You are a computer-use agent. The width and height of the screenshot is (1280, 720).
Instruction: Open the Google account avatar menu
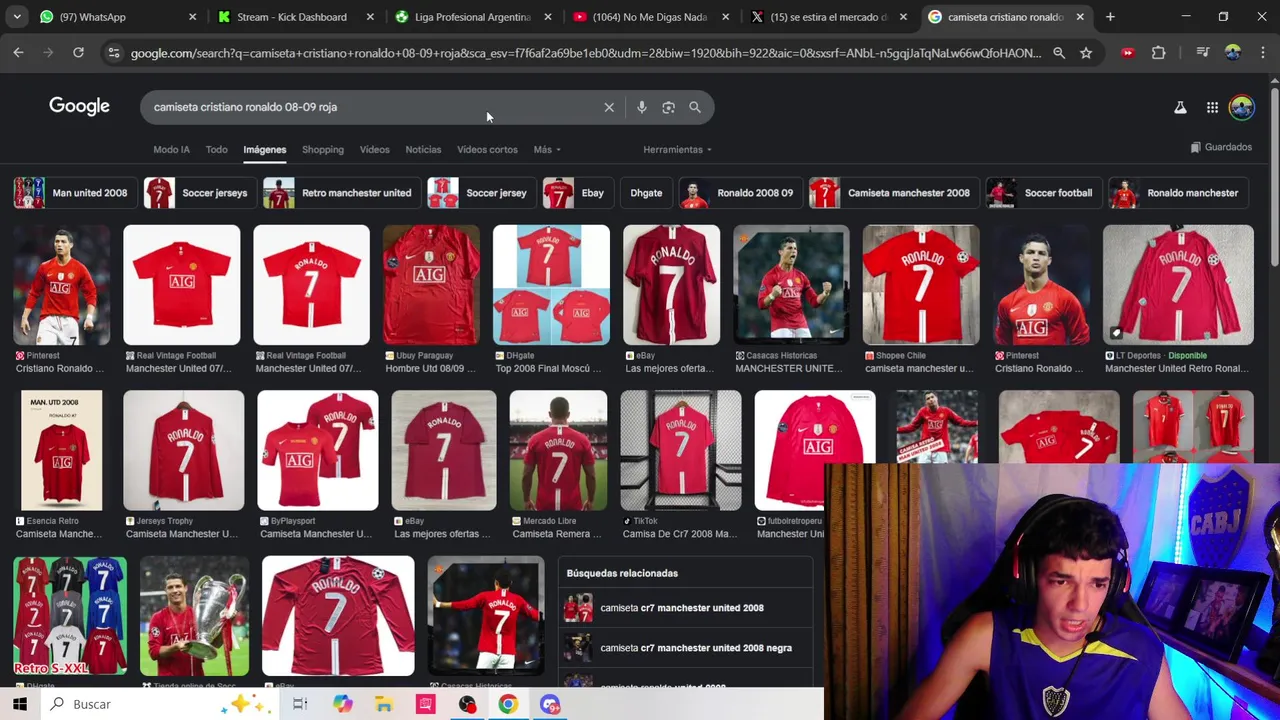point(1242,107)
